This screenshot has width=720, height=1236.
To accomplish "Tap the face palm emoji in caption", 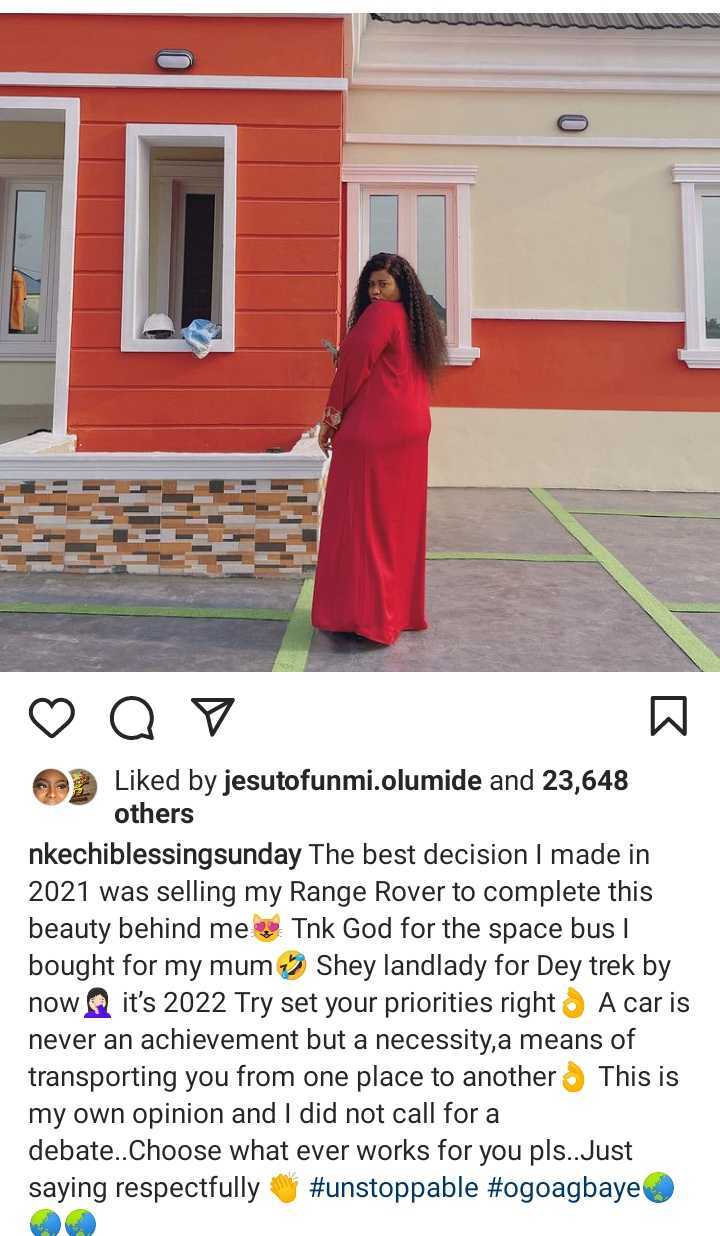I will tap(98, 1003).
